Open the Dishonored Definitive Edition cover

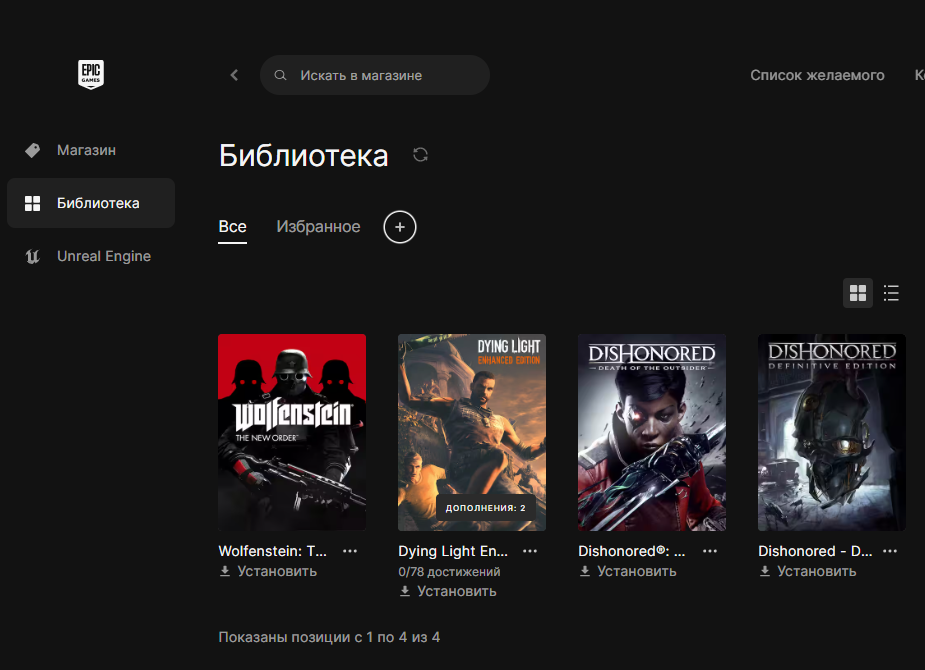point(832,432)
